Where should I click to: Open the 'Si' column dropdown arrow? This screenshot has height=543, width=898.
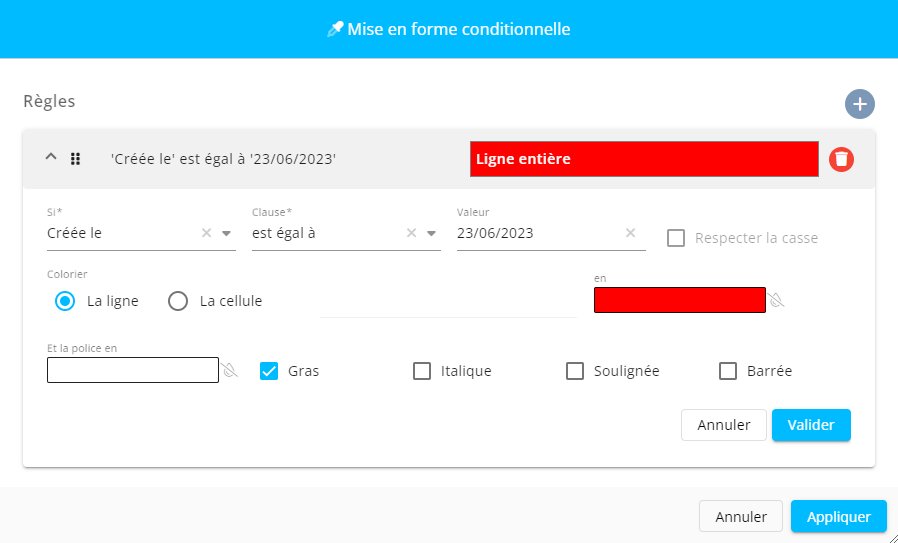(227, 233)
